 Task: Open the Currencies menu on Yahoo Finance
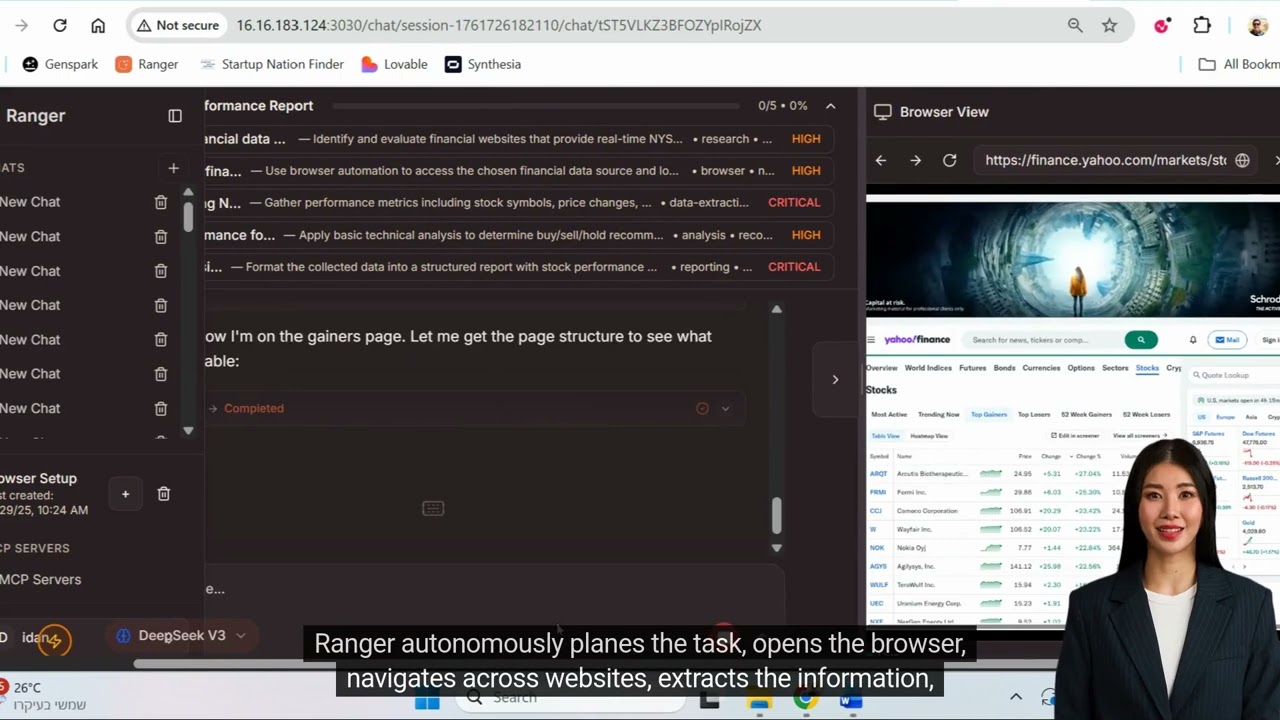click(1041, 368)
